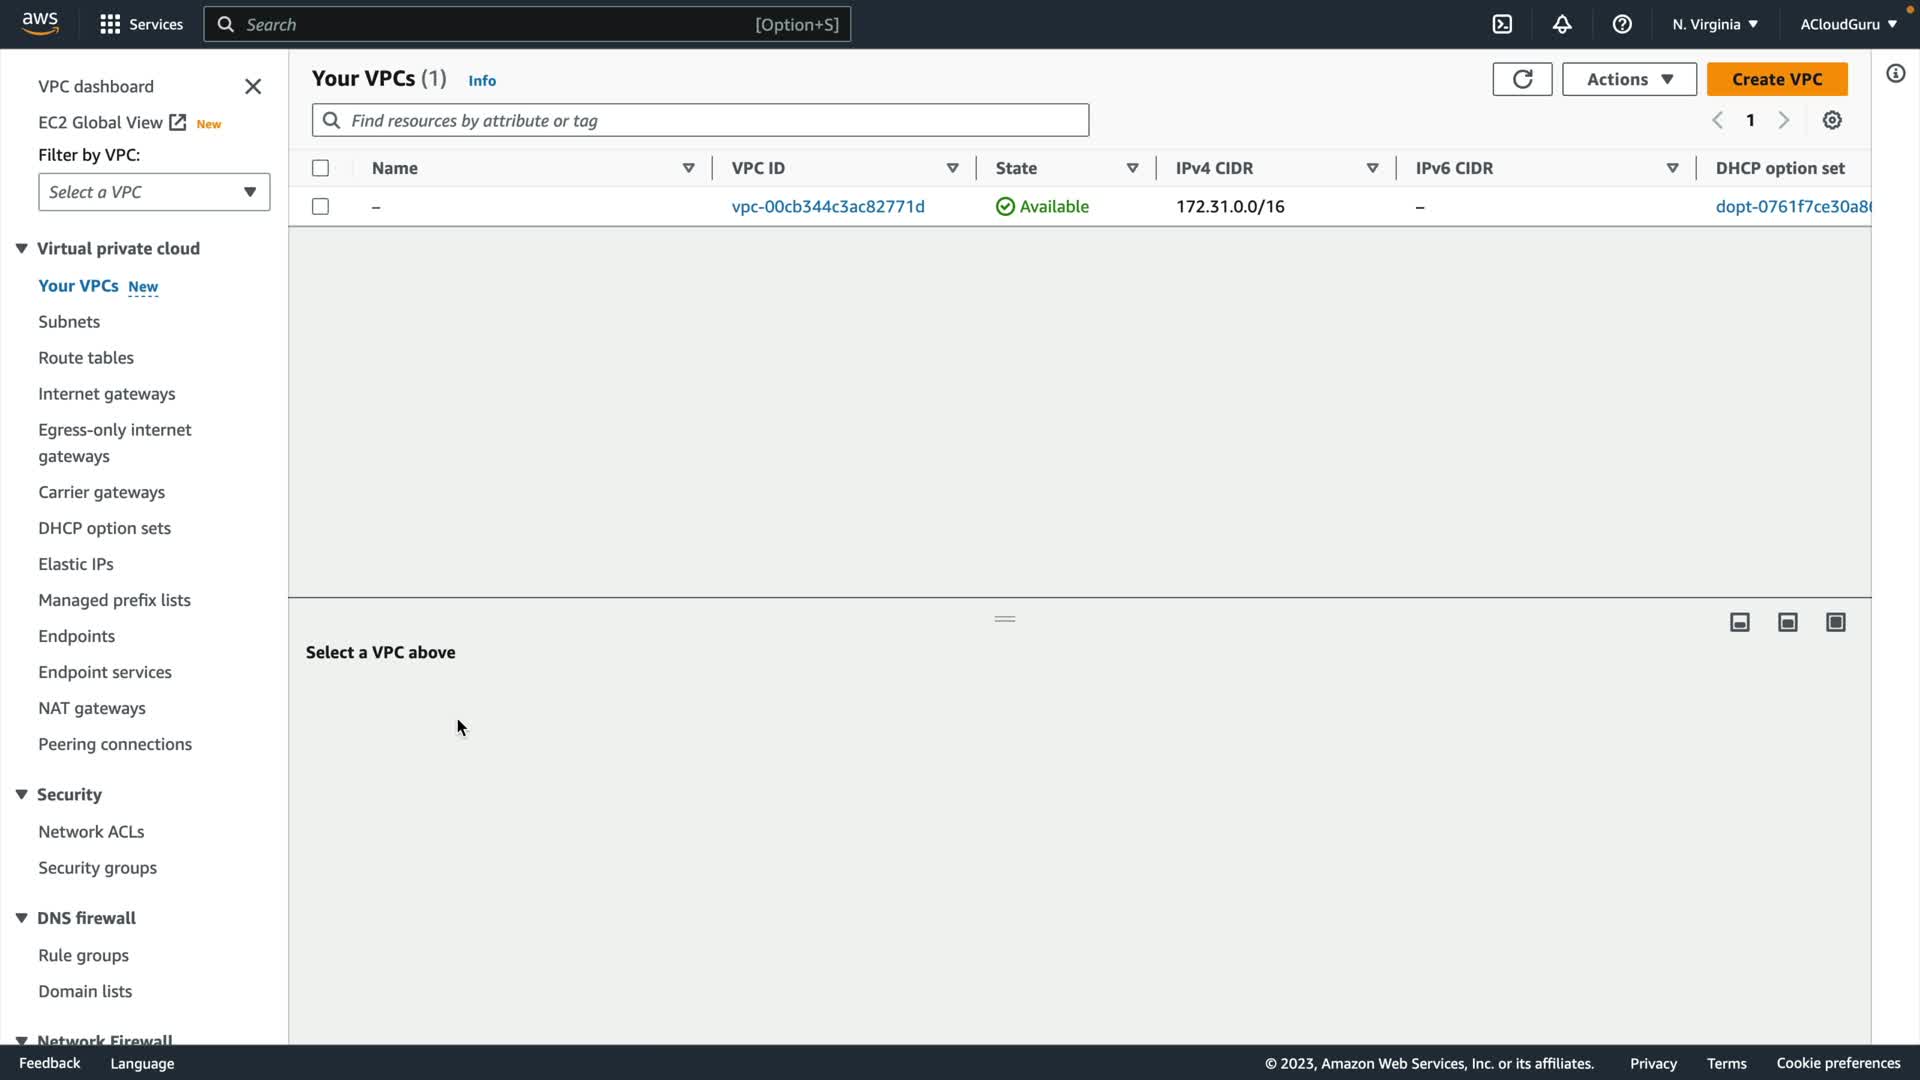
Task: Open the vpc-00cb344c3ac82771d link
Action: (828, 206)
